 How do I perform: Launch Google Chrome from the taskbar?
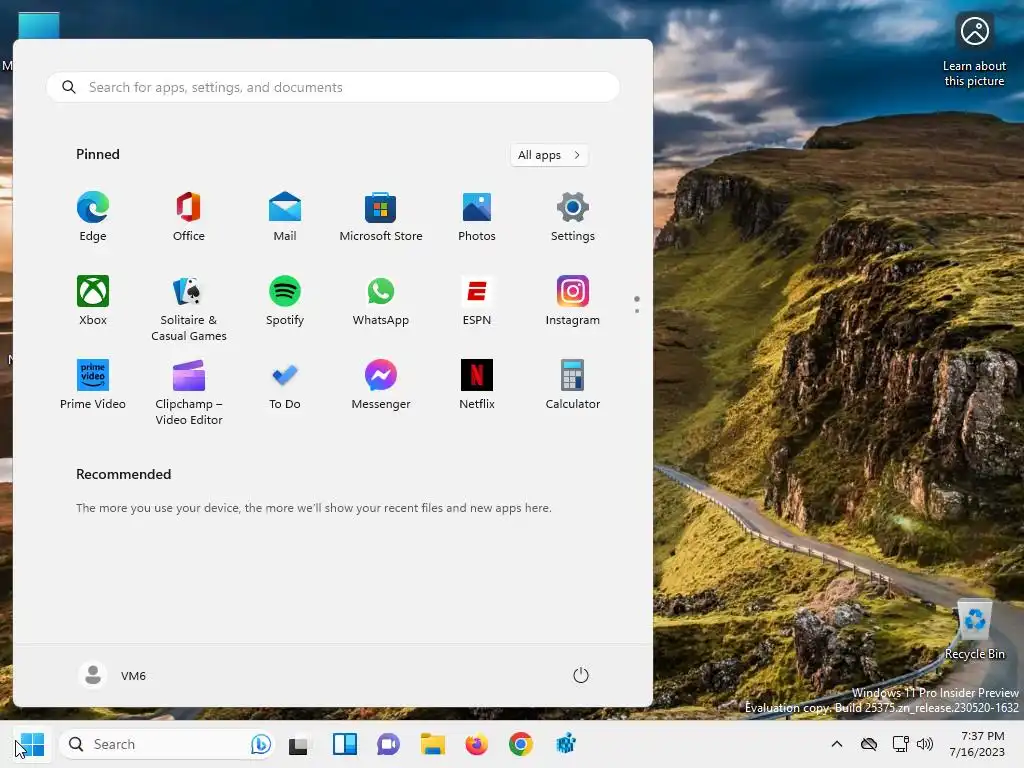(520, 744)
